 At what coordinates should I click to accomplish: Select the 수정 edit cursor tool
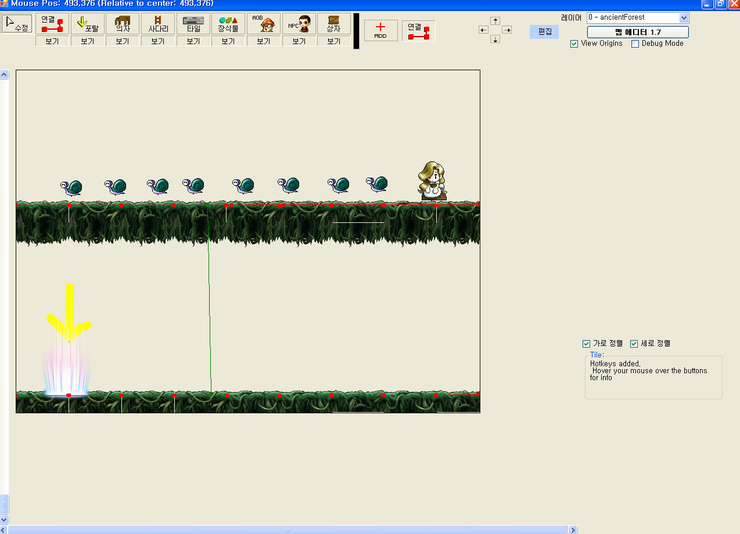point(17,24)
